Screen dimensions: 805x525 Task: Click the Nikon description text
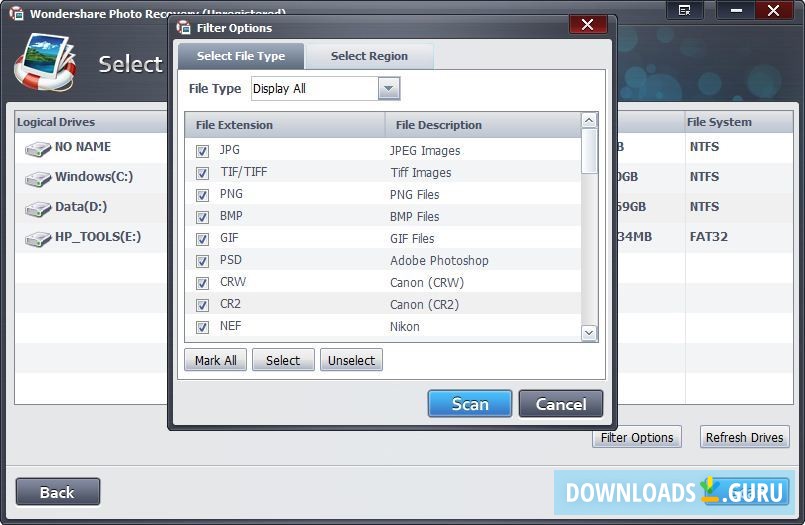point(405,327)
